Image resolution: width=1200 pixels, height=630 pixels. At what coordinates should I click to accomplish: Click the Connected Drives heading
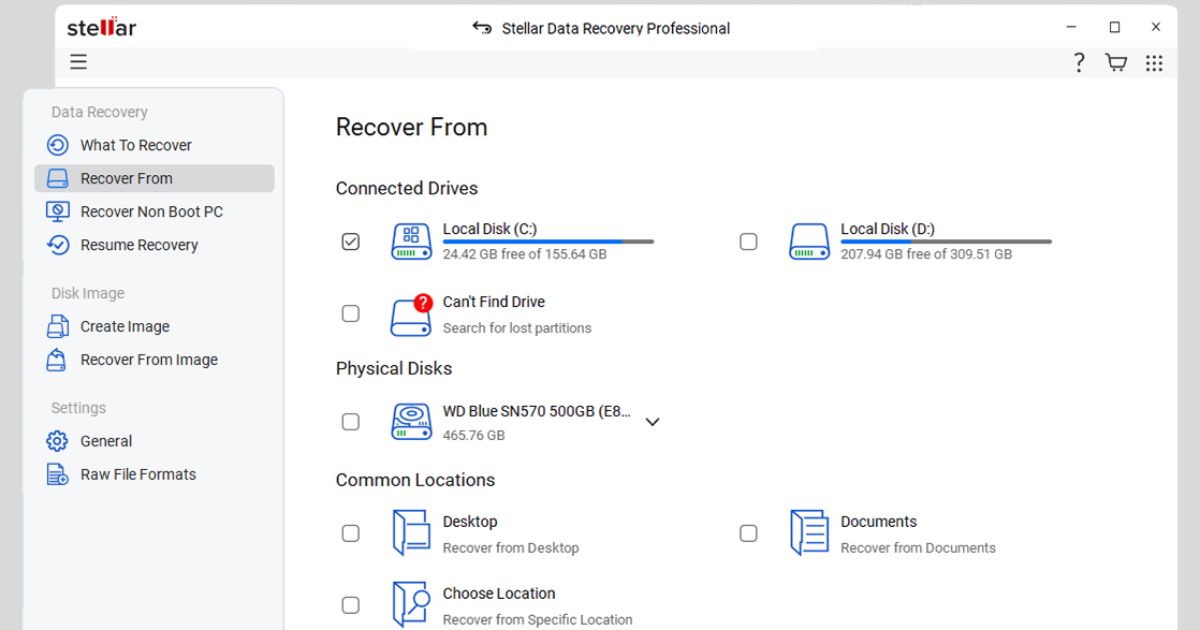pos(407,188)
